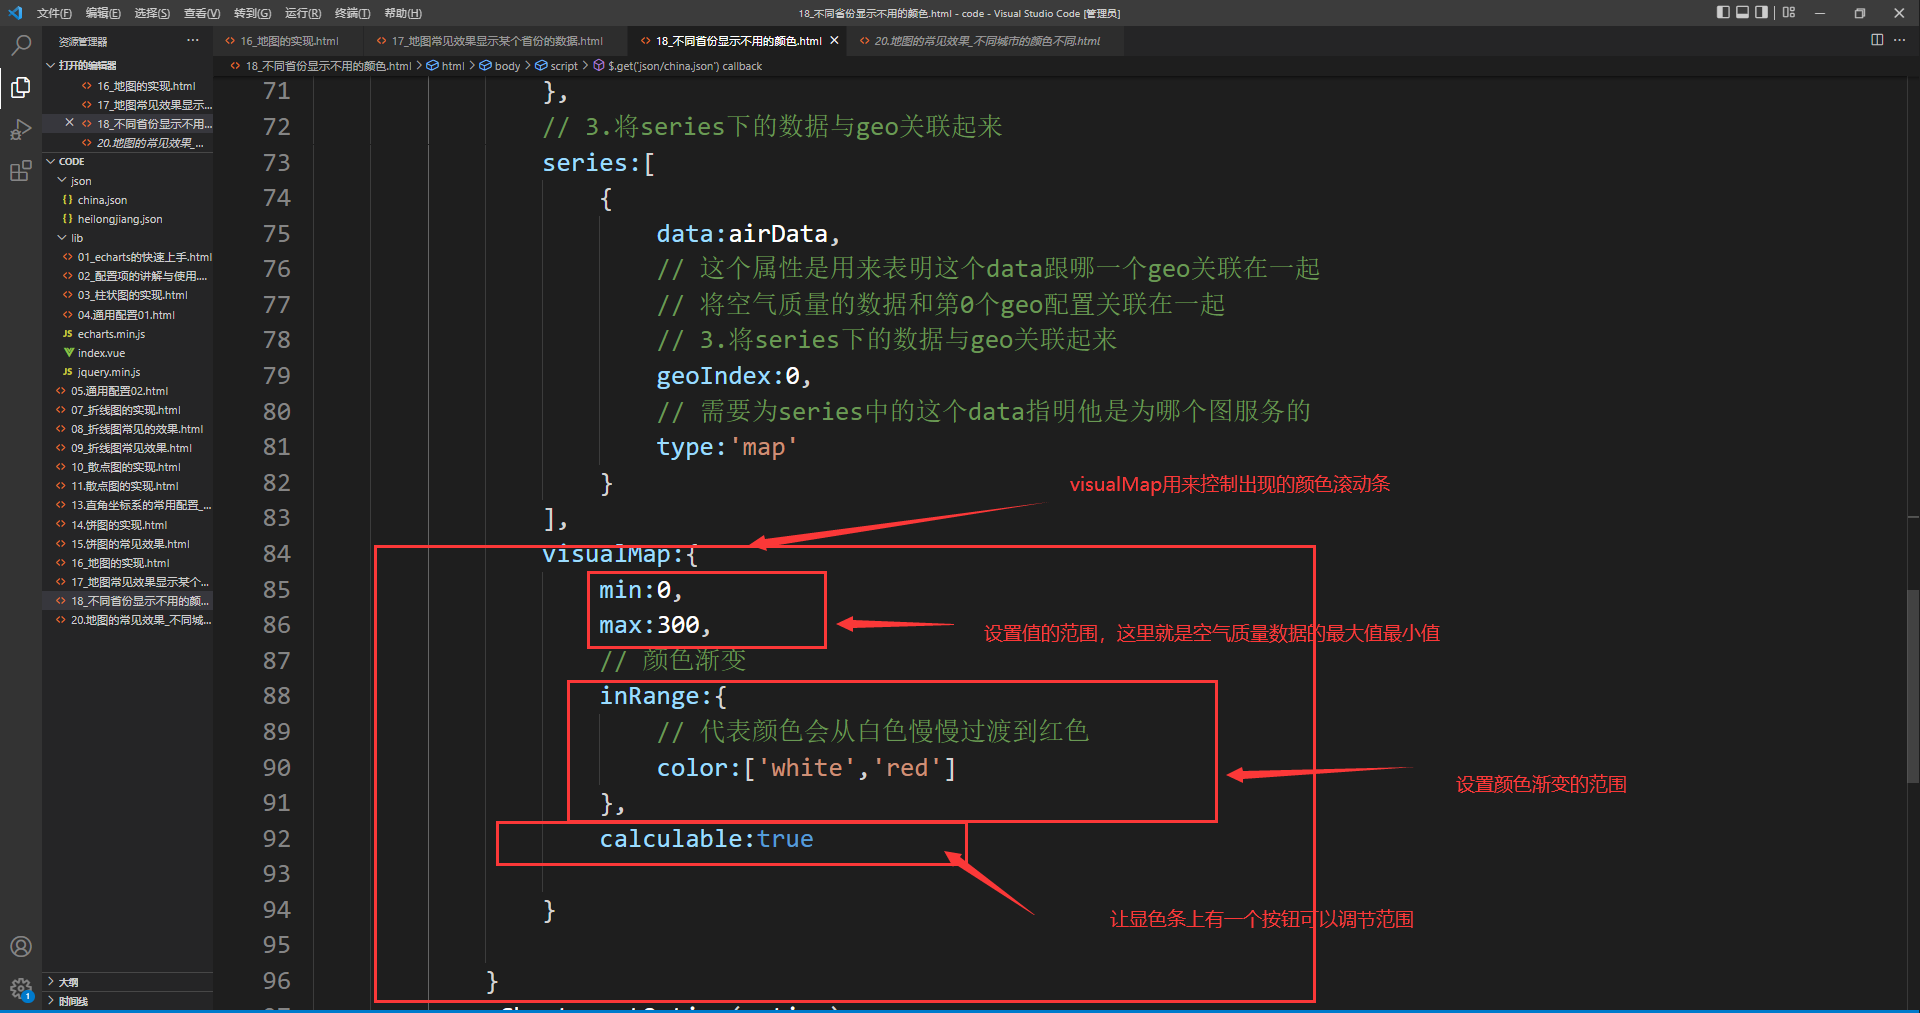Toggle the secondary side bar
1920x1013 pixels.
(x=1761, y=13)
